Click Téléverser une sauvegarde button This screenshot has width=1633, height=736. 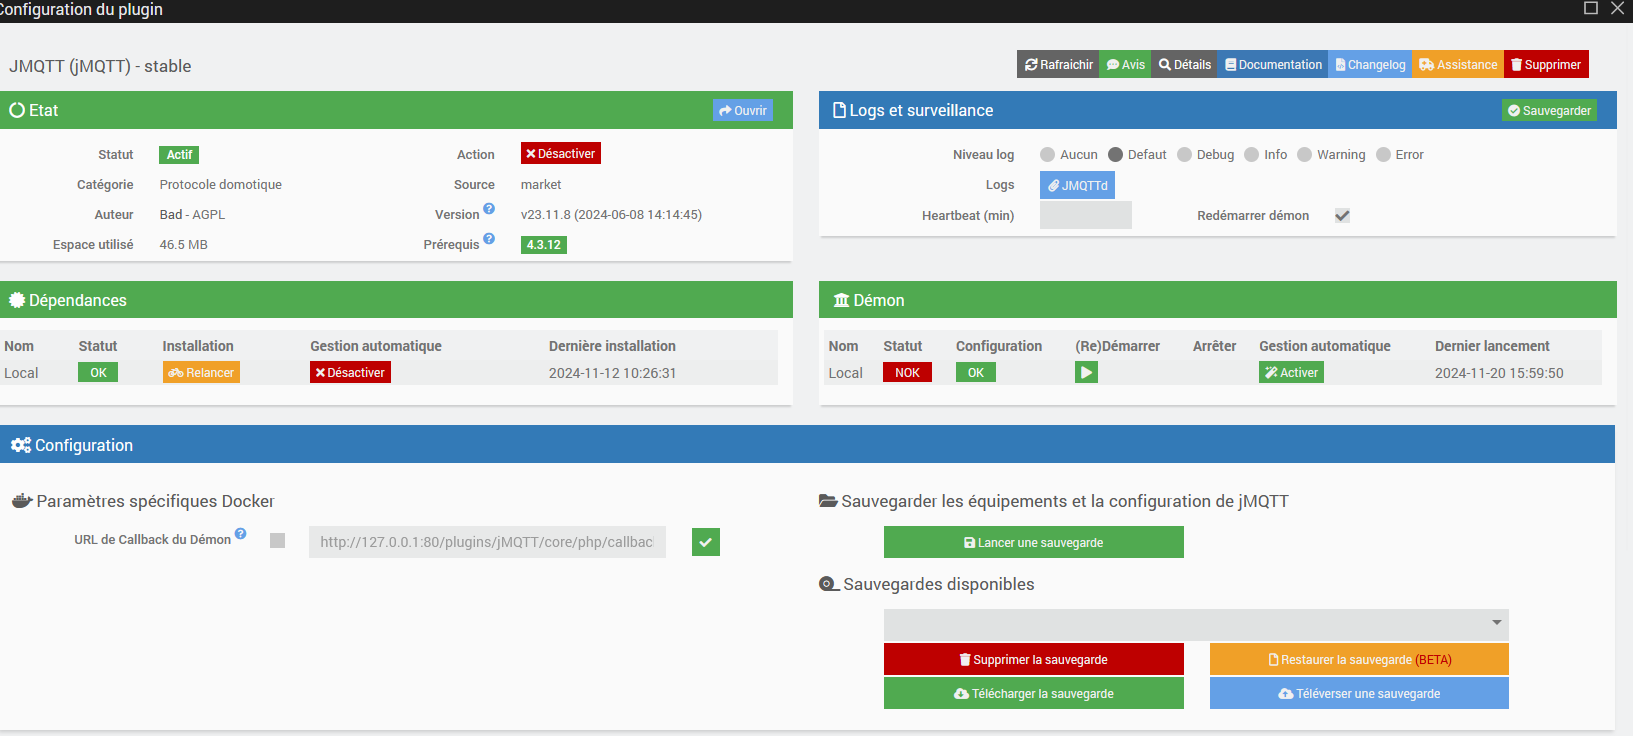coord(1359,693)
